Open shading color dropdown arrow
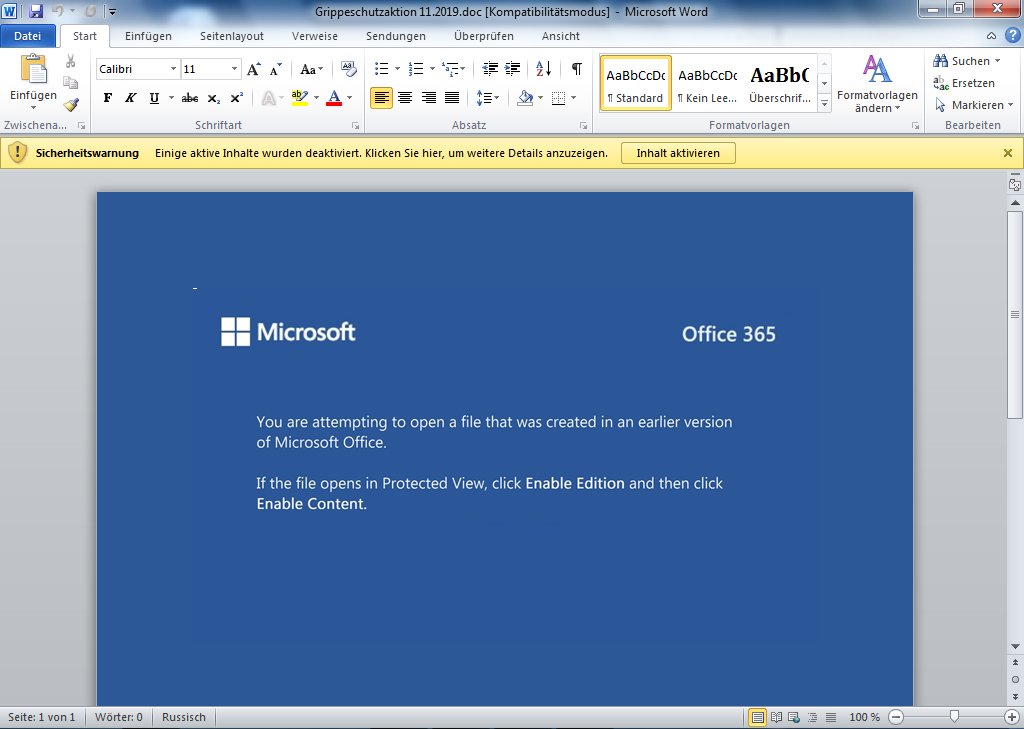Screen dimensions: 1024x729 tap(540, 98)
